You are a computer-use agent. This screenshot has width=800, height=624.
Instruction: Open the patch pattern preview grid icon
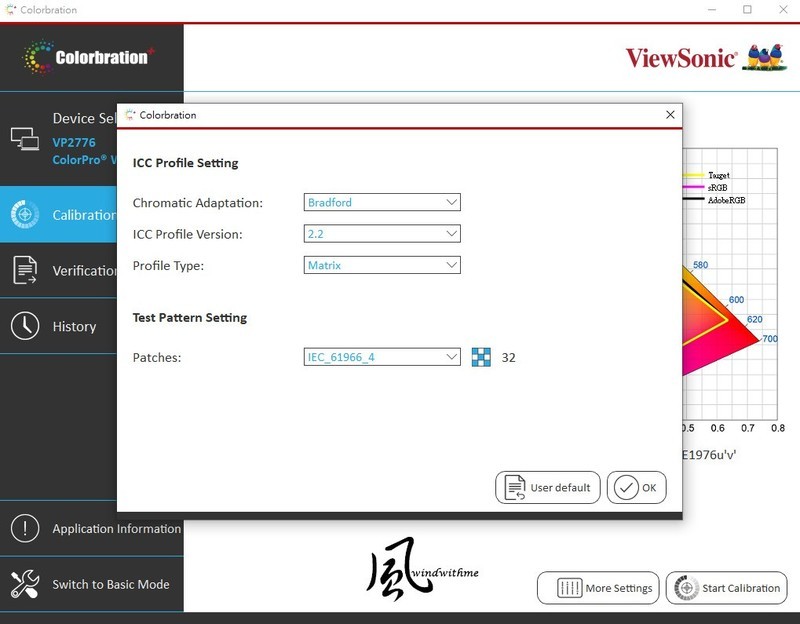pyautogui.click(x=483, y=356)
